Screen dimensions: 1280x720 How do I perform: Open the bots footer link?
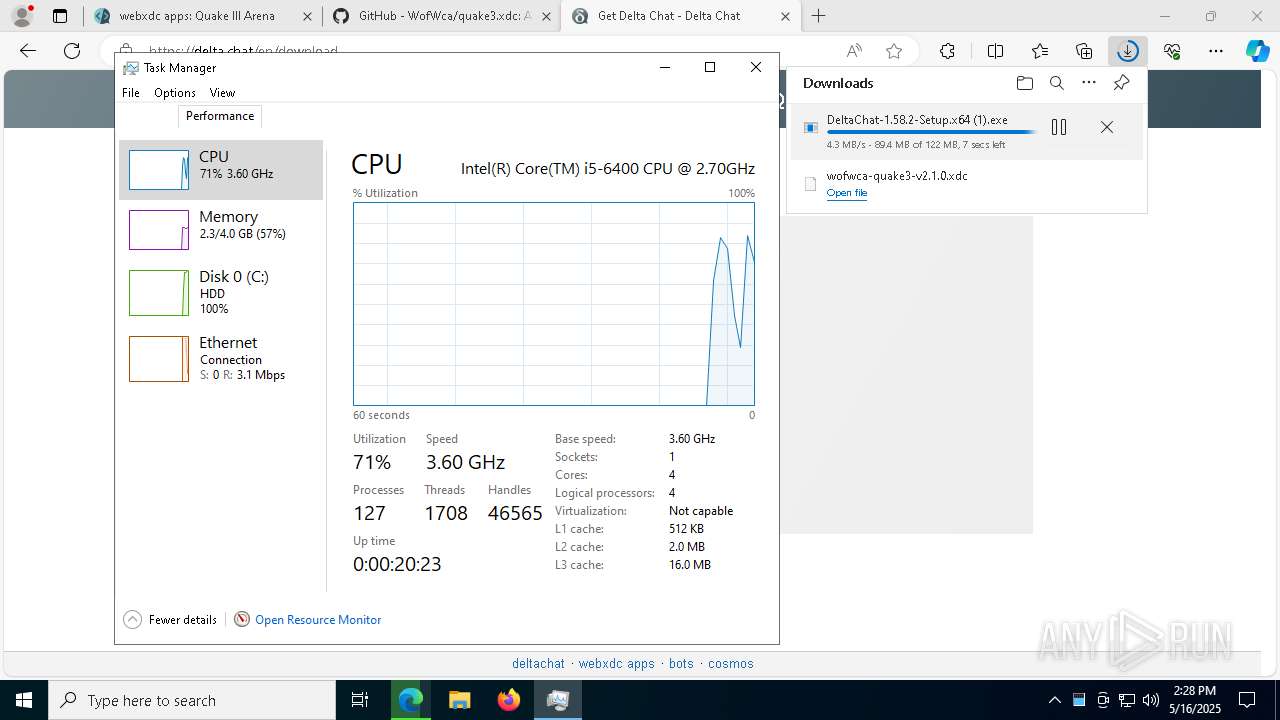tap(681, 664)
